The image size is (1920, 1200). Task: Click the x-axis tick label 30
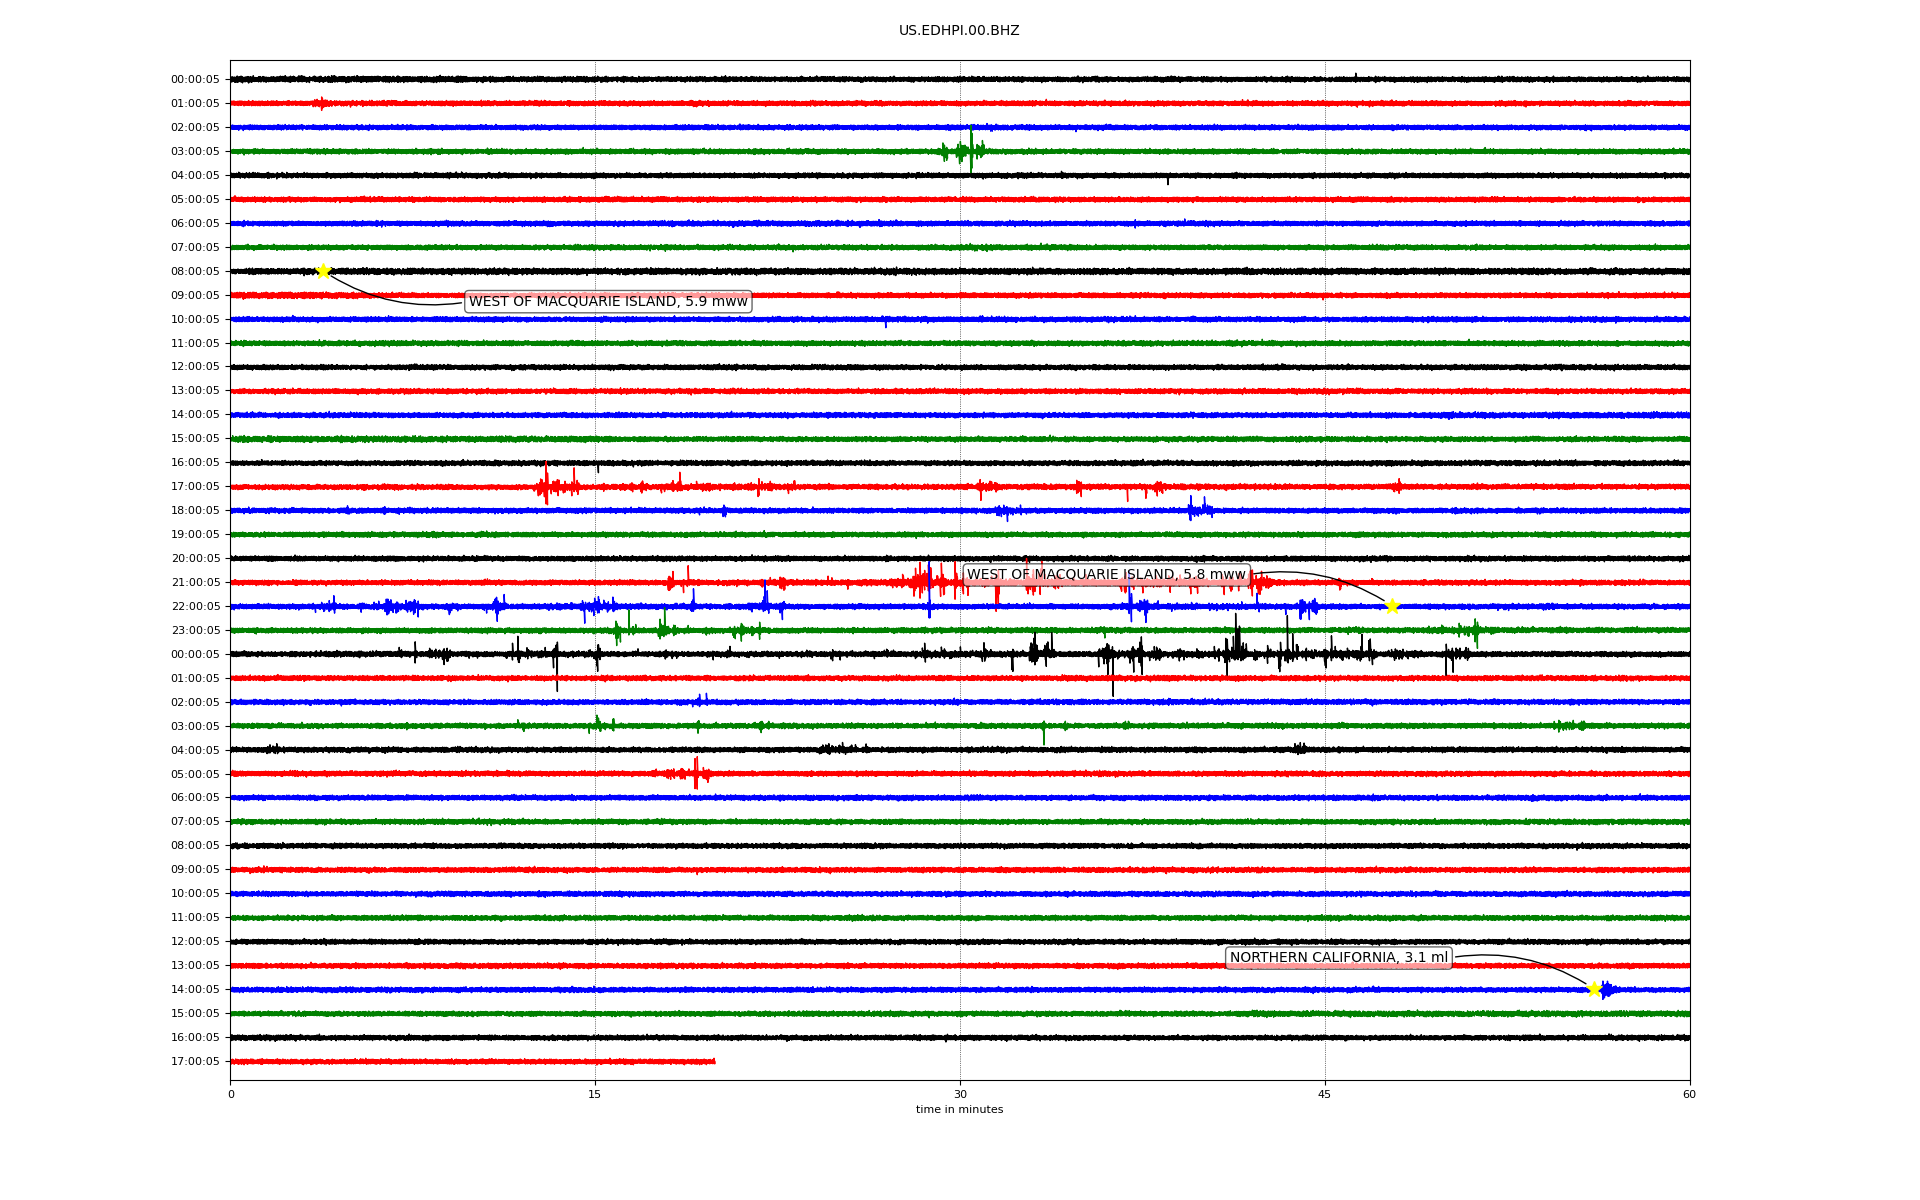point(960,1094)
